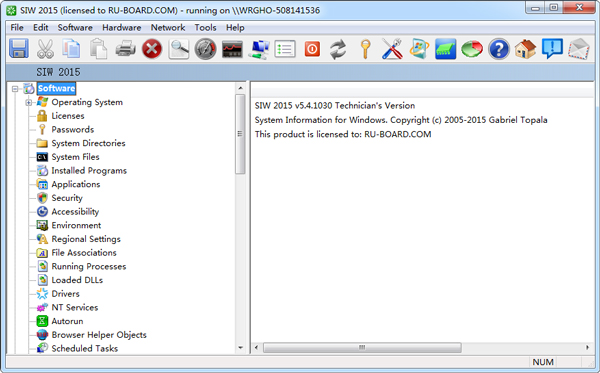Click the envelope mail toolbar icon
The height and width of the screenshot is (373, 600).
point(579,49)
